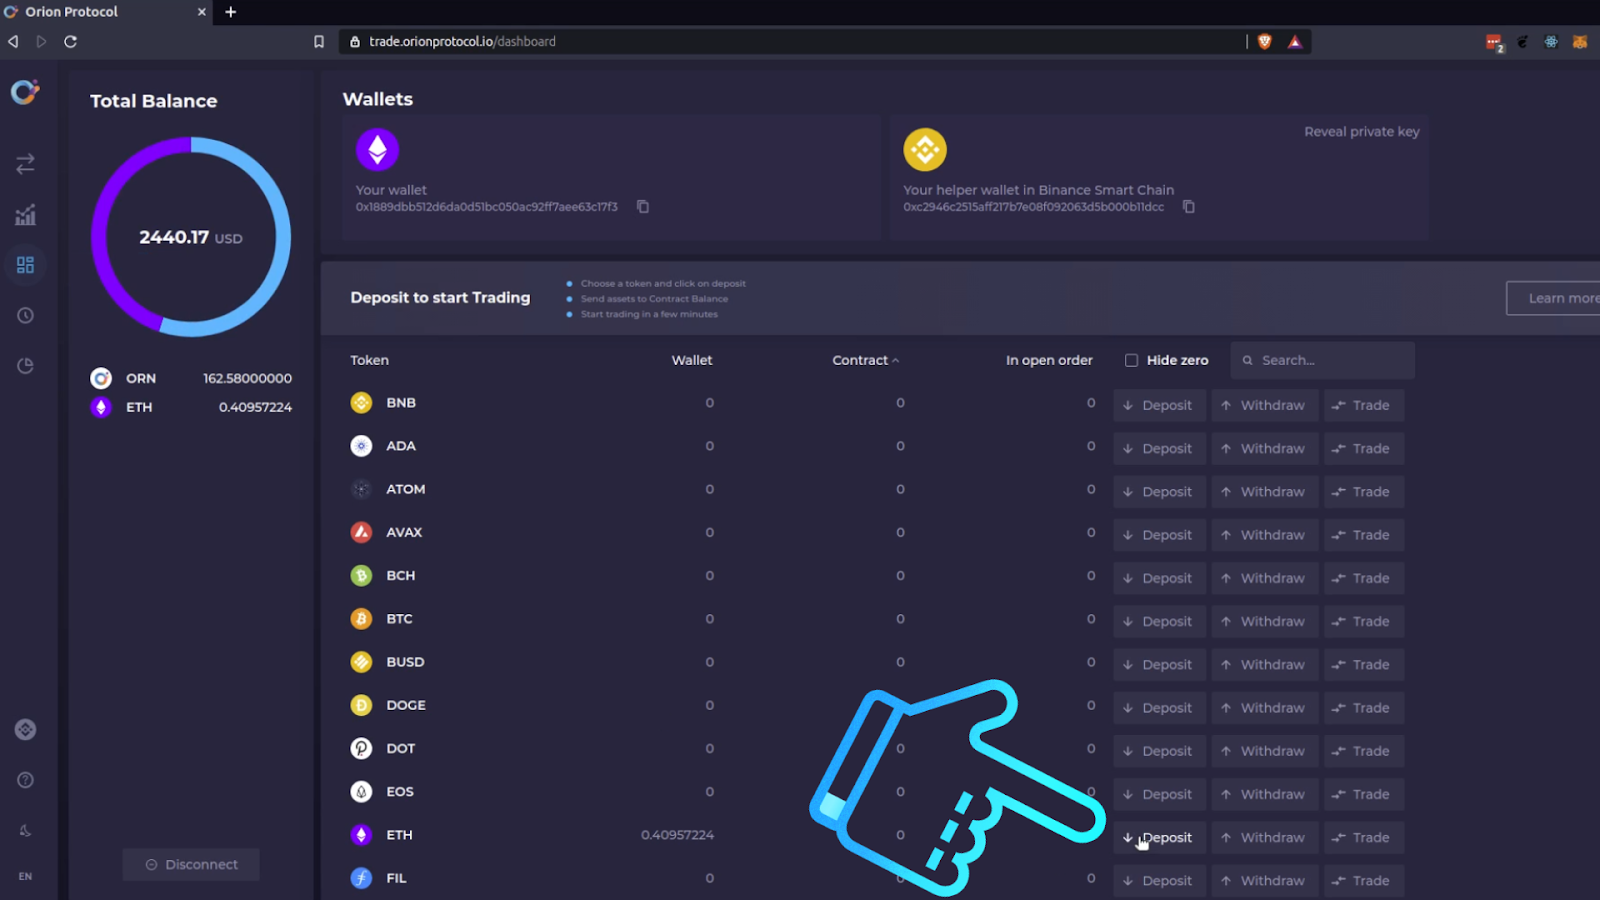The width and height of the screenshot is (1600, 900).
Task: Enable the Hide zero checkbox
Action: (1131, 360)
